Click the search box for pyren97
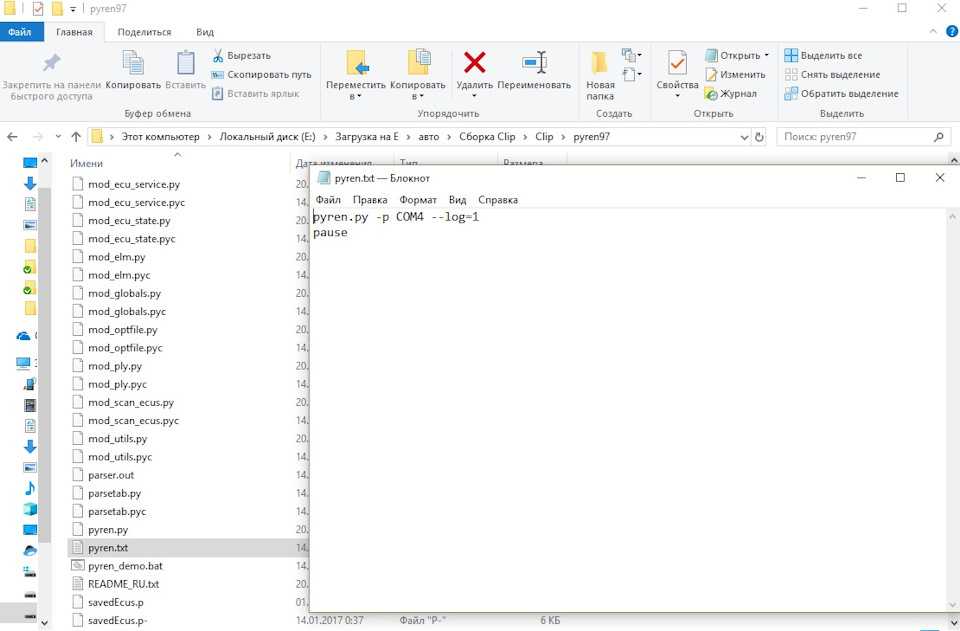 (x=855, y=137)
